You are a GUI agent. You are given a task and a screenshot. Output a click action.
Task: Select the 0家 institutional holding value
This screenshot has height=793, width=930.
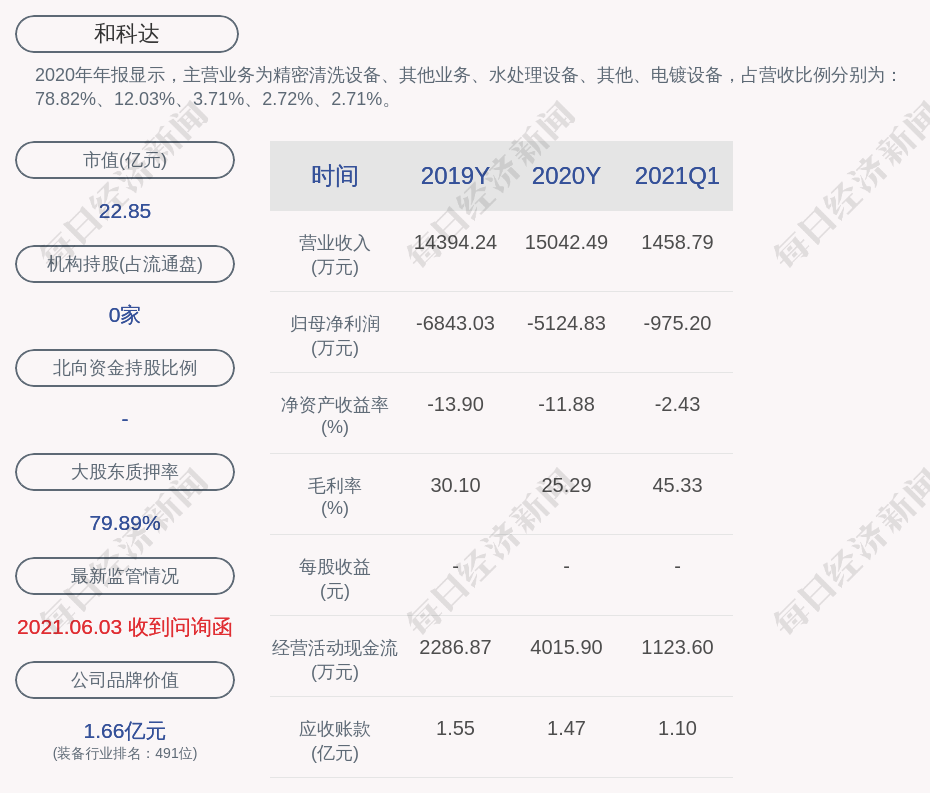click(x=125, y=315)
